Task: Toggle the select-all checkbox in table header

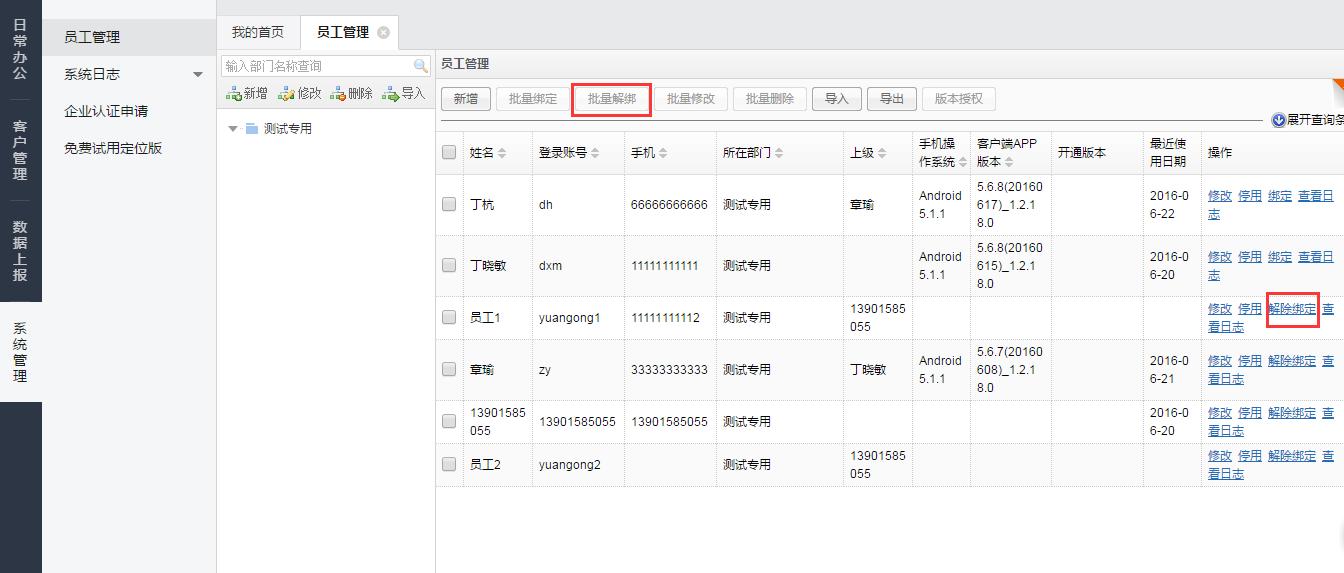Action: point(449,153)
